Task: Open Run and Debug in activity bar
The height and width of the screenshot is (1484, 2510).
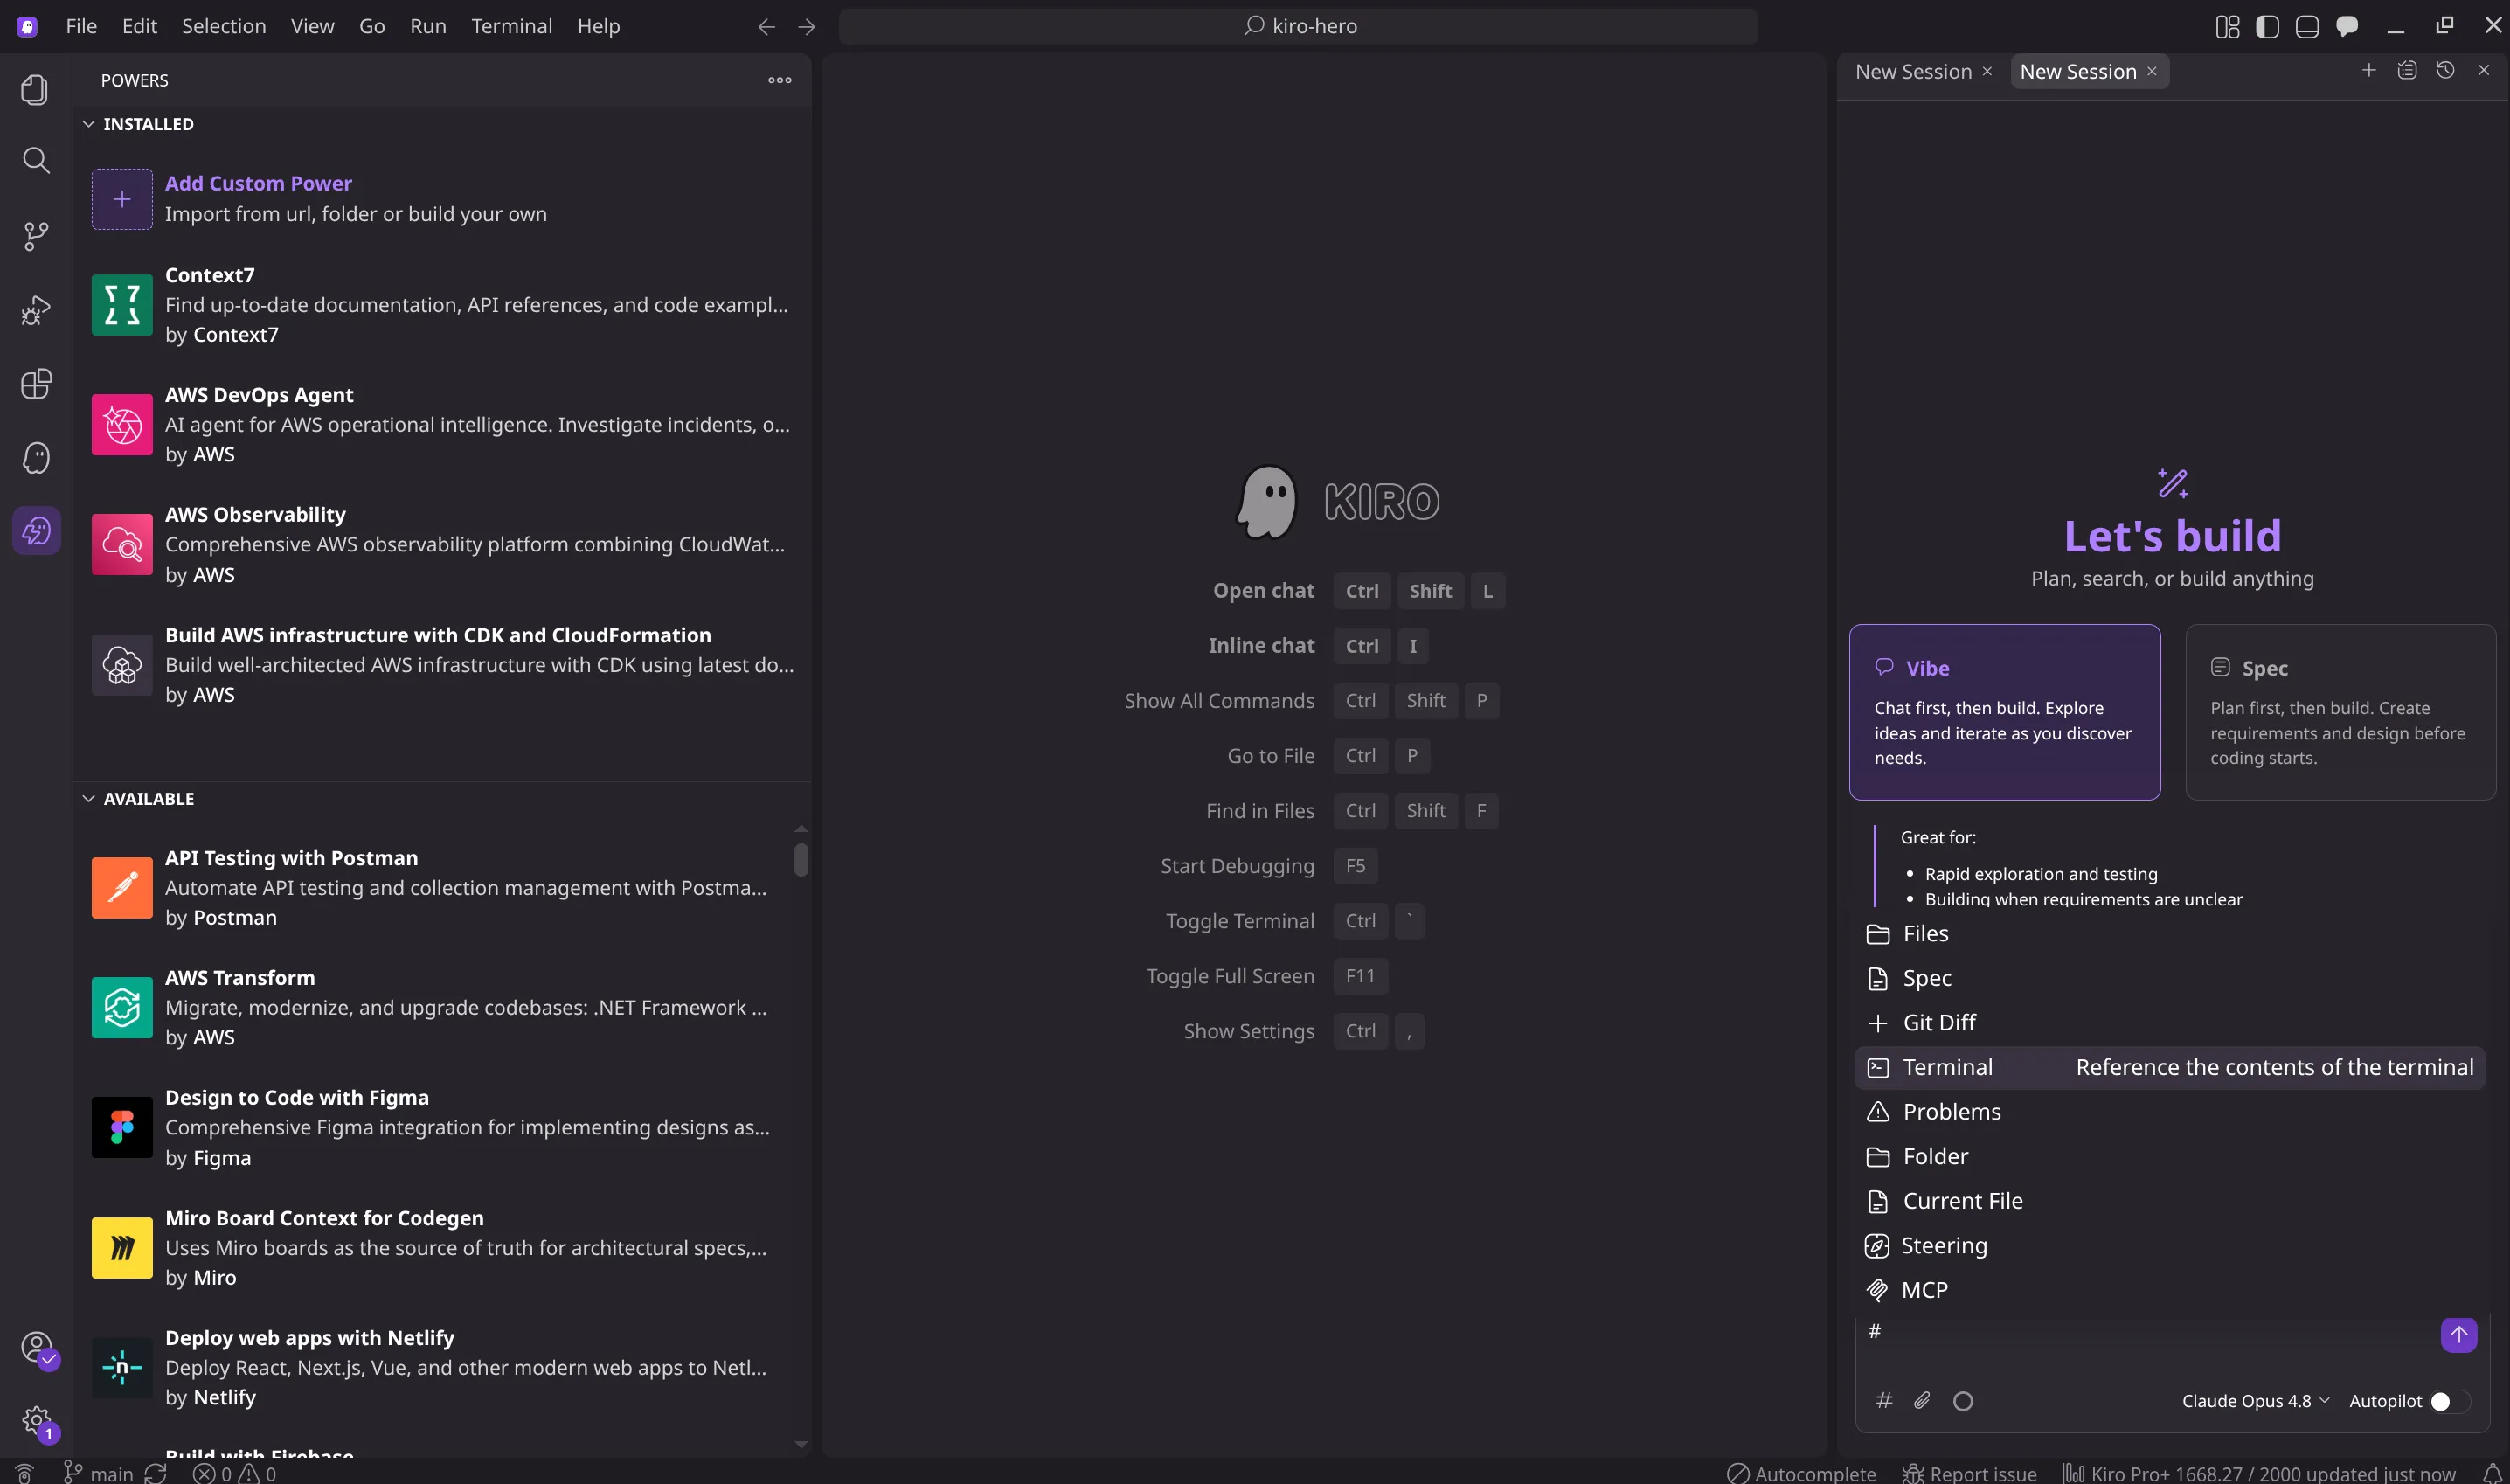Action: 35,310
